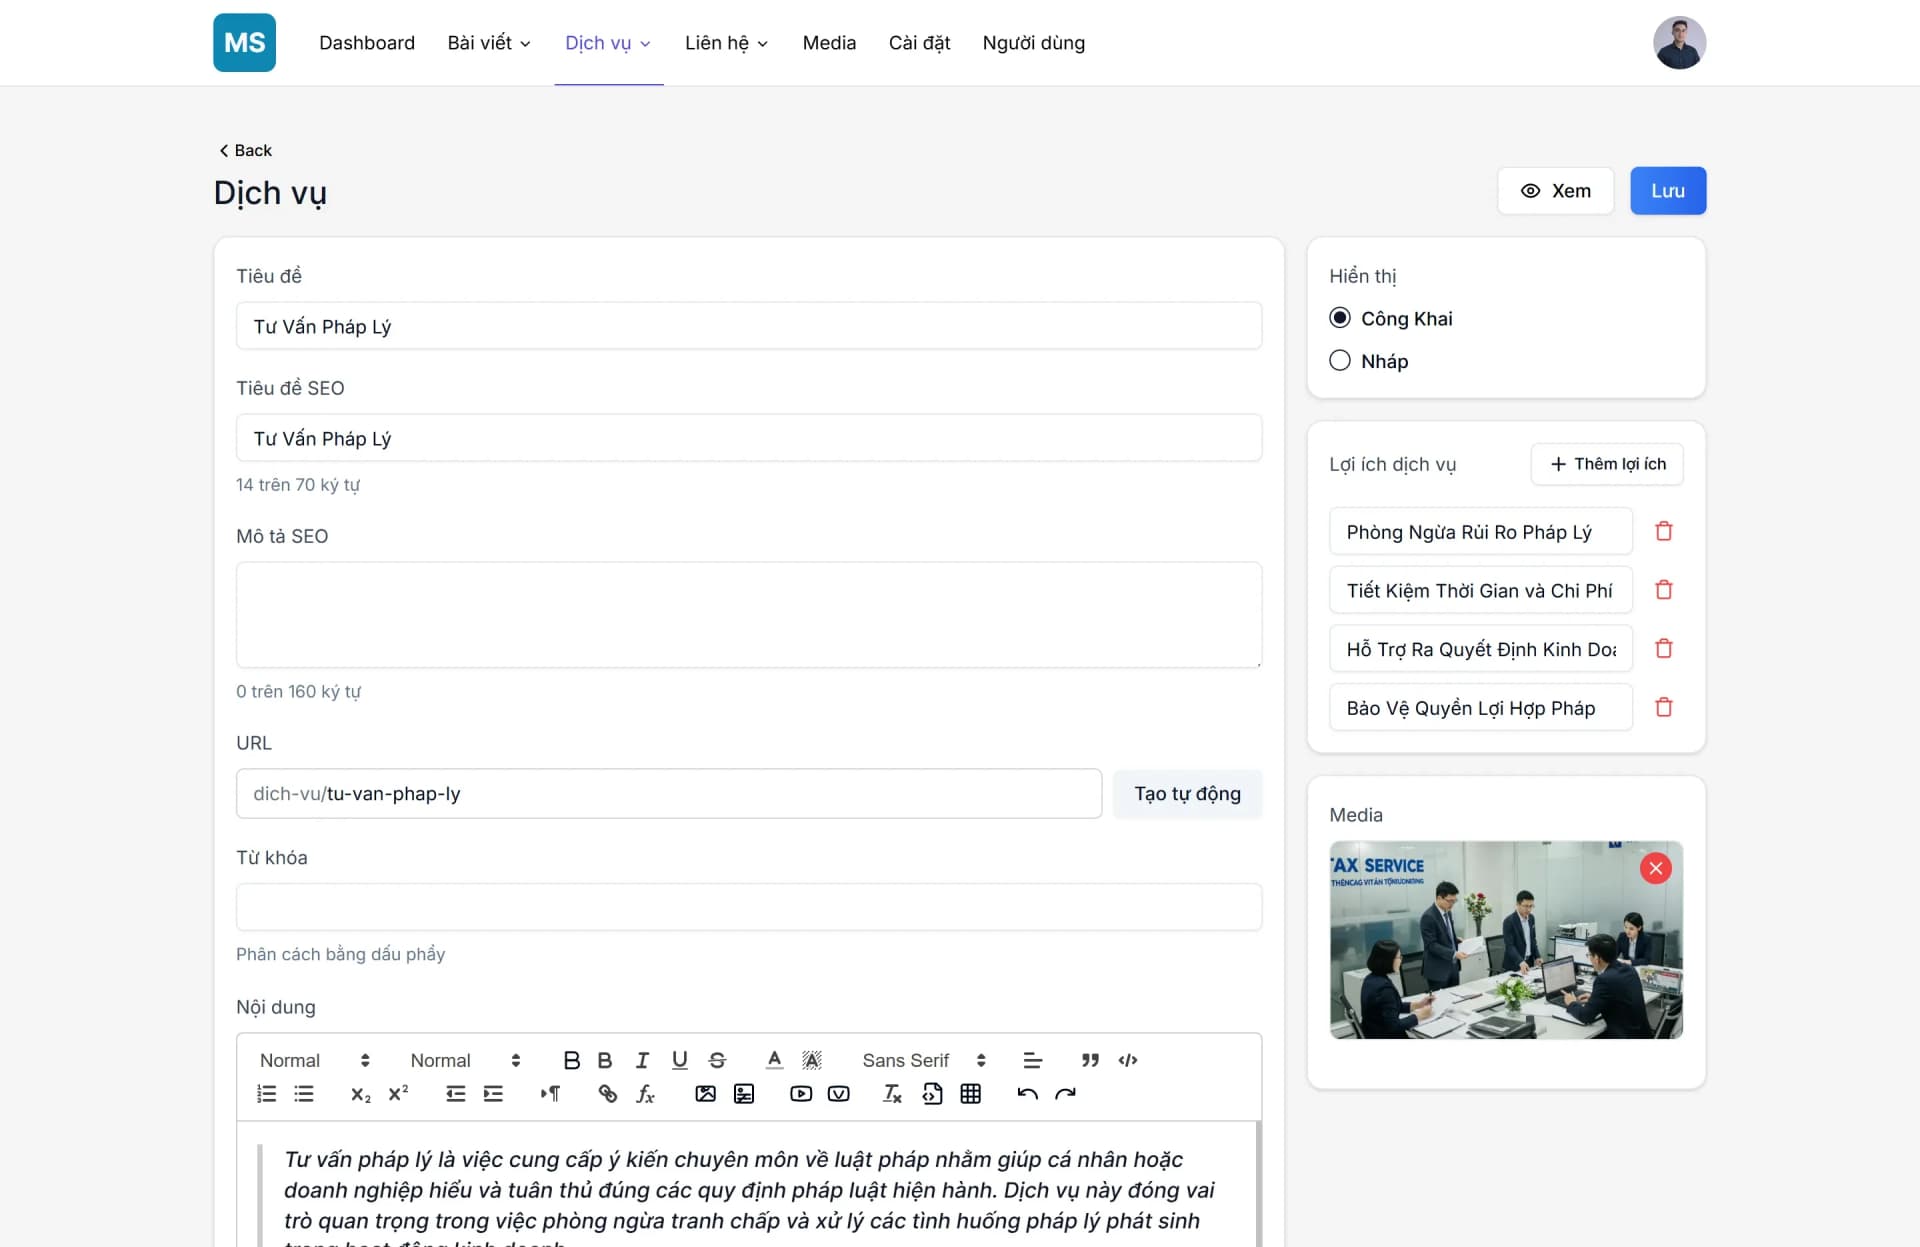Screen dimensions: 1920x1247
Task: Insert an image into the content editor
Action: (705, 1094)
